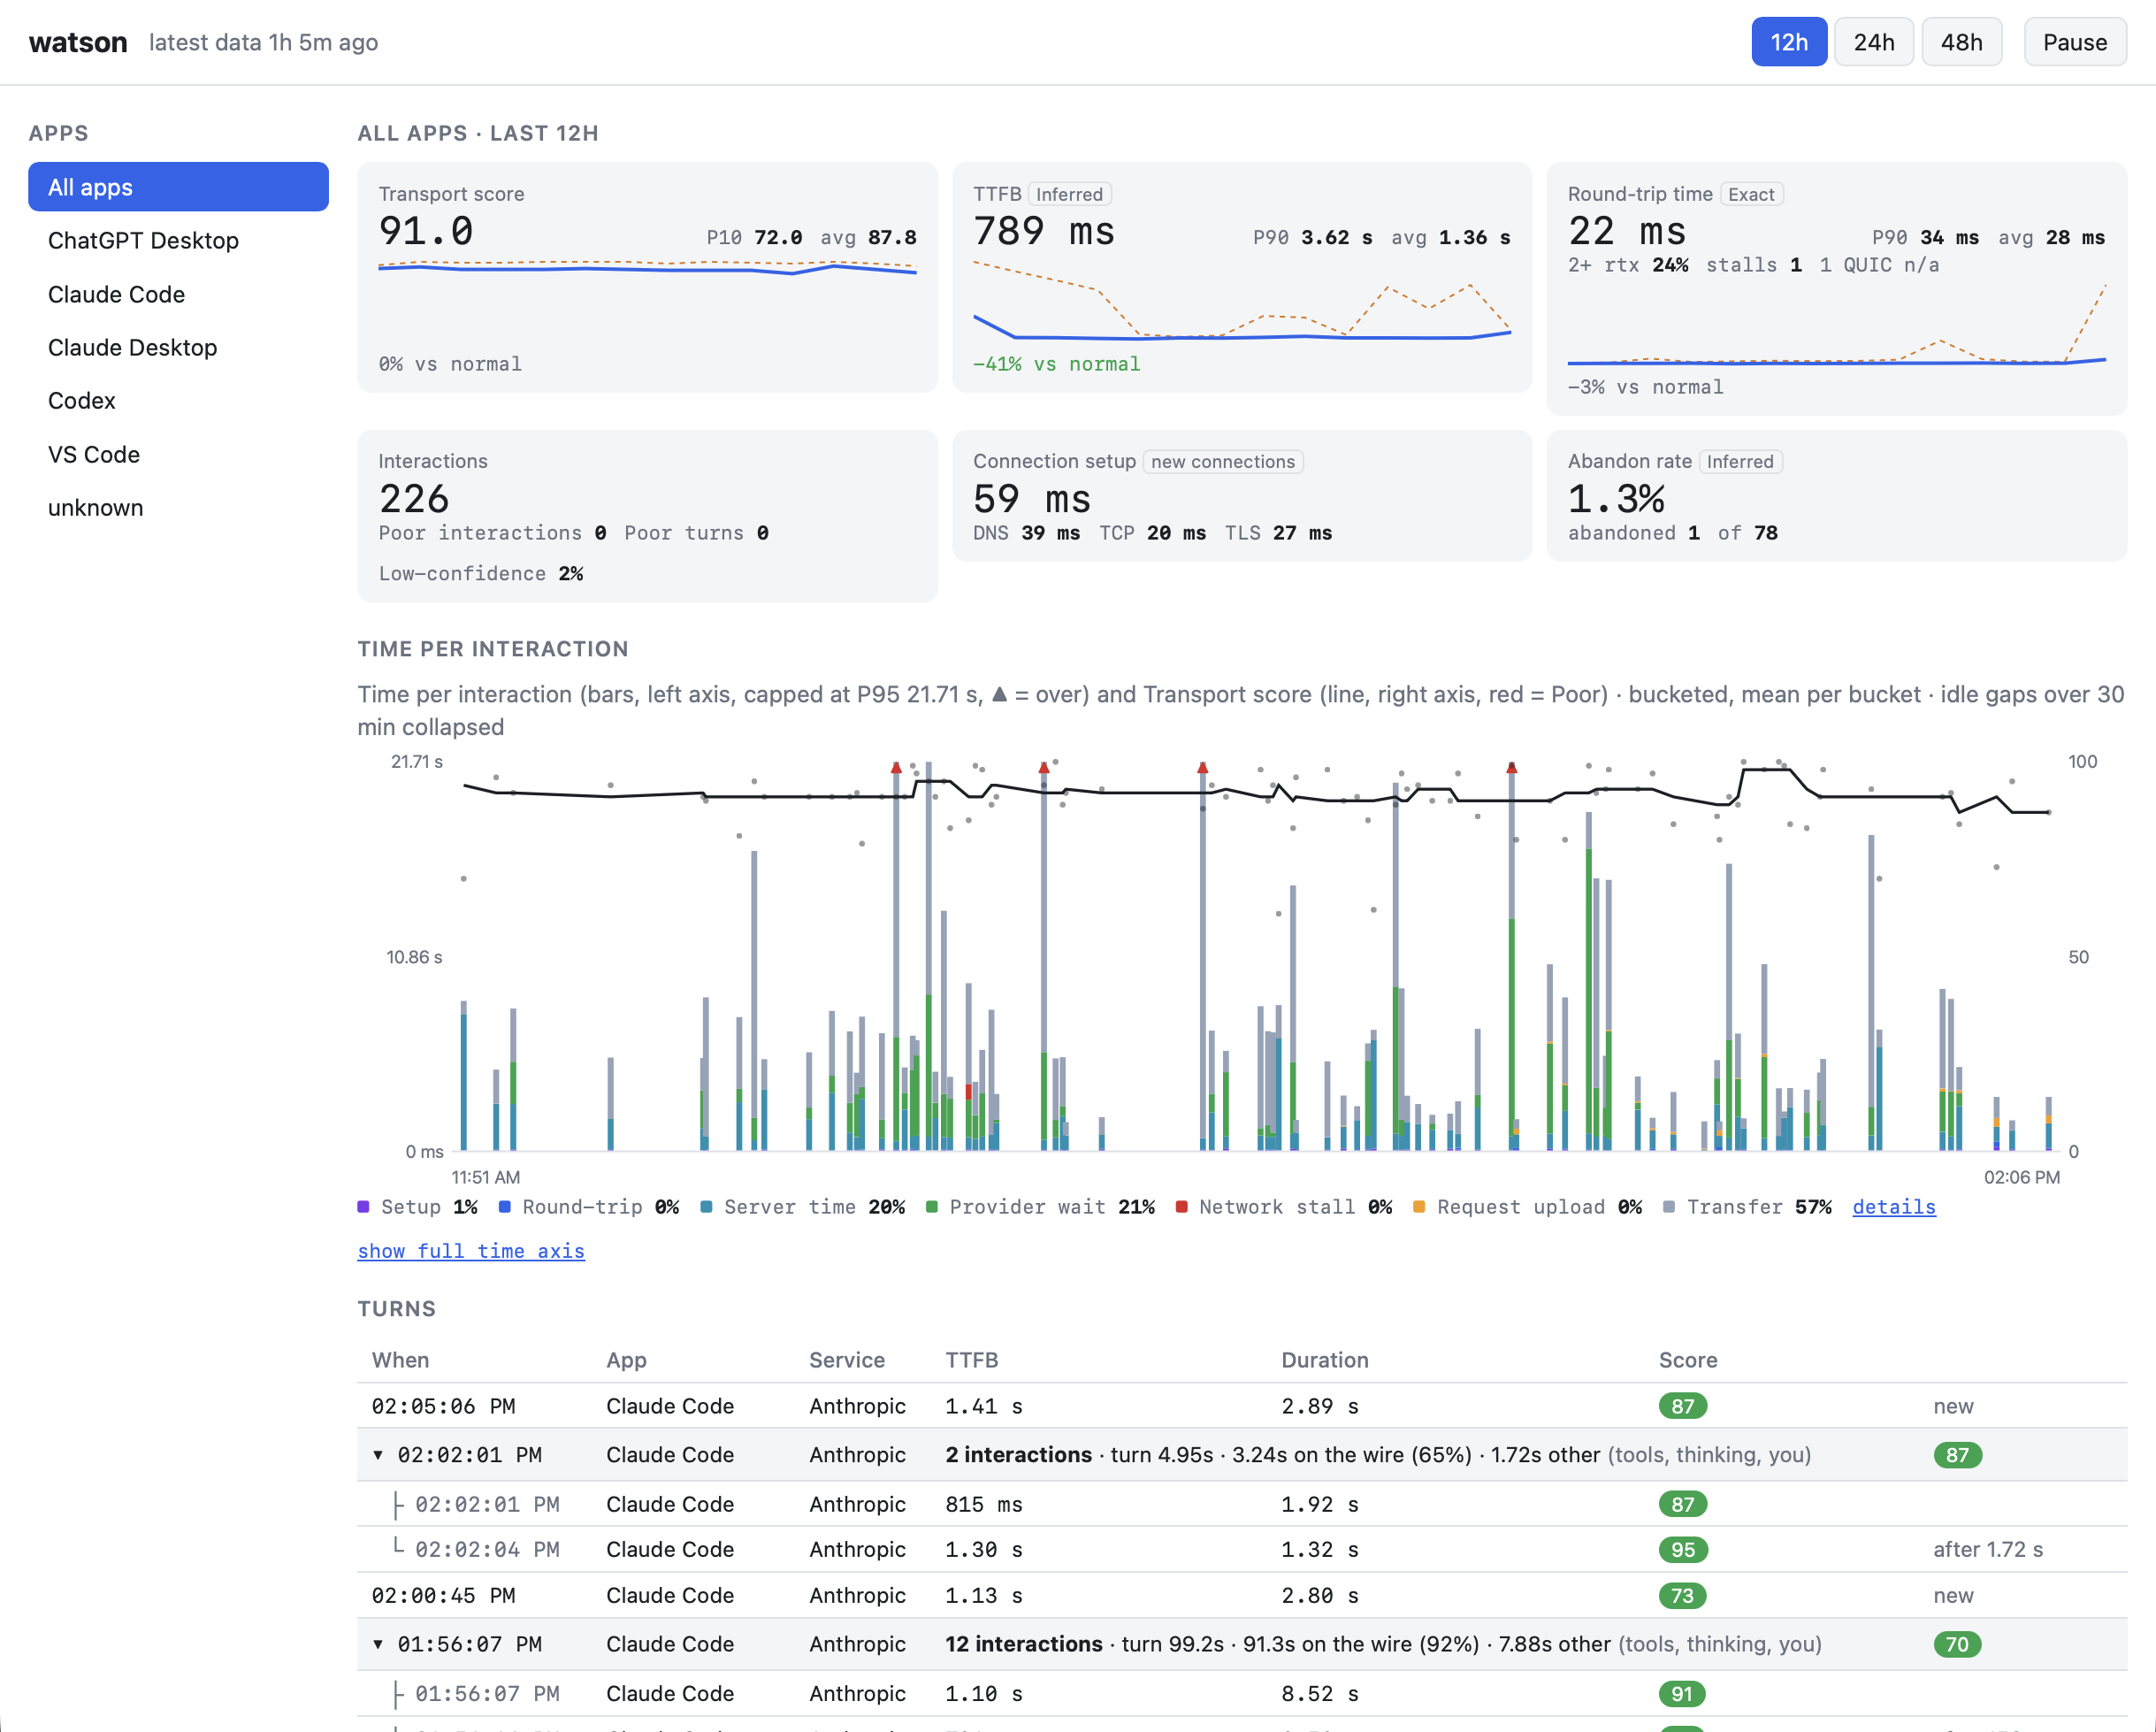Click the red Network stall legend swatch
2156x1732 pixels.
point(1182,1206)
